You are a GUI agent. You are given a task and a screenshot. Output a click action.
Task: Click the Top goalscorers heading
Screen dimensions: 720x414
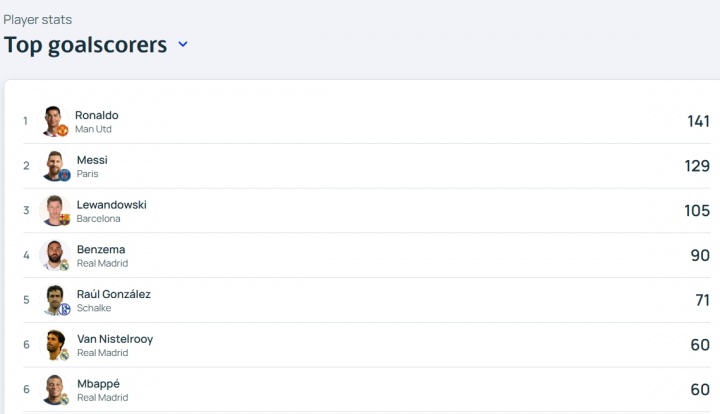[x=85, y=44]
